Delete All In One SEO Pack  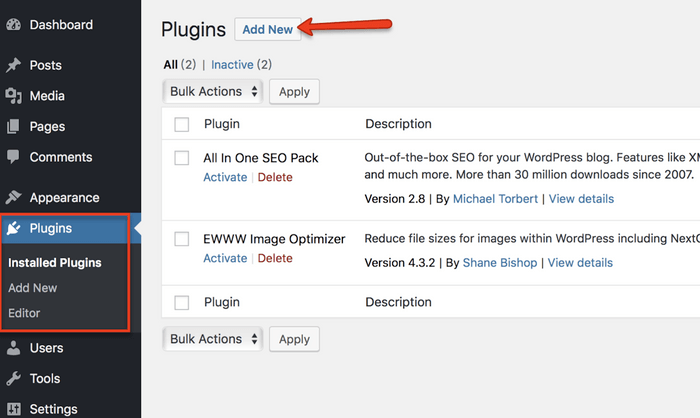pyautogui.click(x=275, y=177)
